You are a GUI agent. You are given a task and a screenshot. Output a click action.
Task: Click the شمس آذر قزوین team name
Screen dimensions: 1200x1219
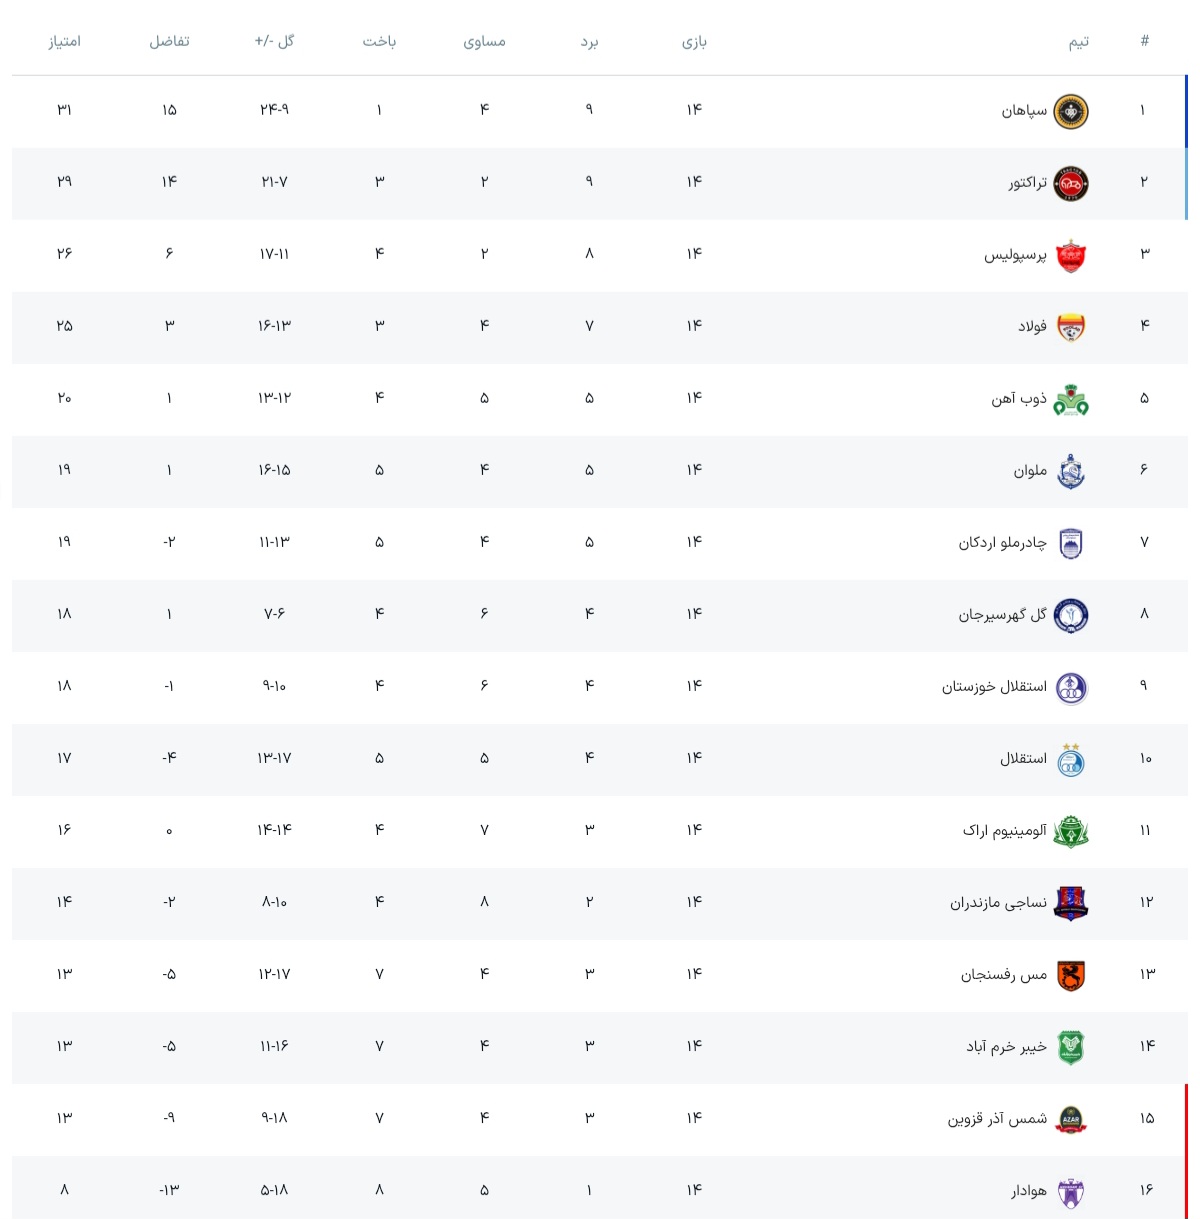tap(997, 1118)
